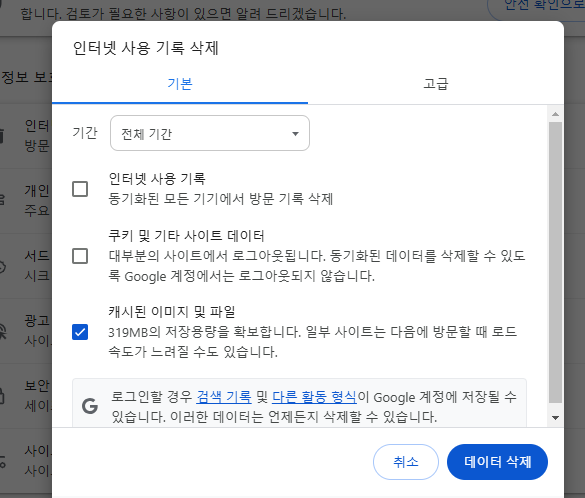Open the 고급 tab
585x498 pixels.
tap(435, 84)
